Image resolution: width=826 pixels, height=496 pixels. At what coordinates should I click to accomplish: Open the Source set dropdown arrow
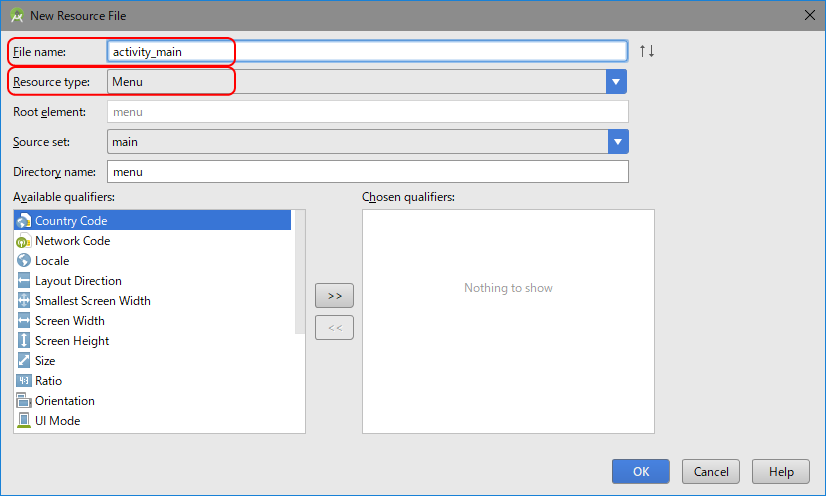(618, 142)
